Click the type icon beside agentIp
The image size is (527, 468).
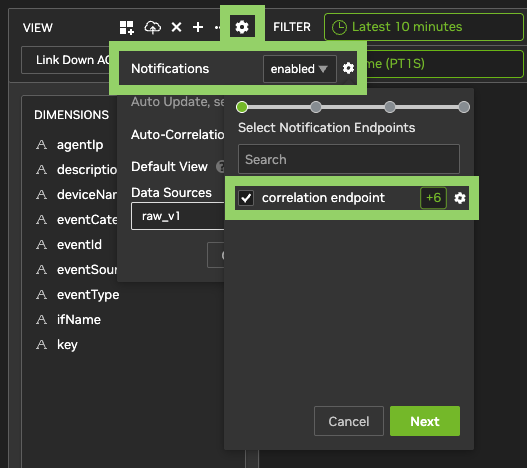41,145
